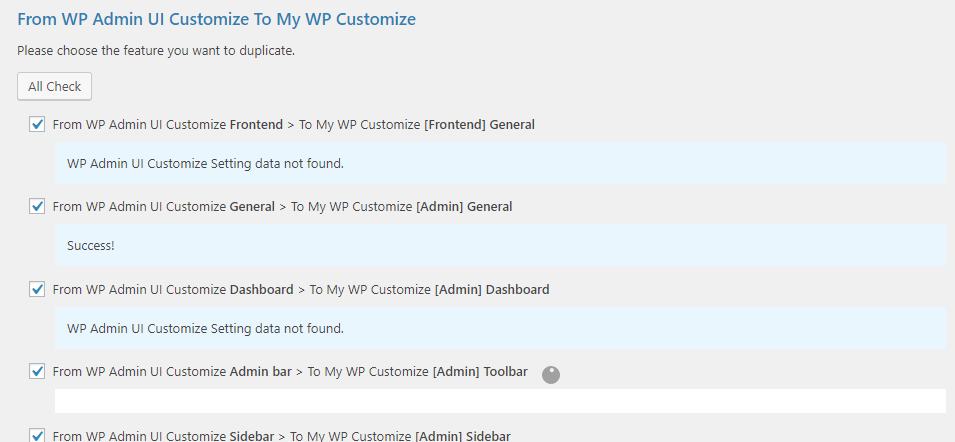Click the bold [Admin] General label text
The width and height of the screenshot is (955, 442).
point(464,207)
